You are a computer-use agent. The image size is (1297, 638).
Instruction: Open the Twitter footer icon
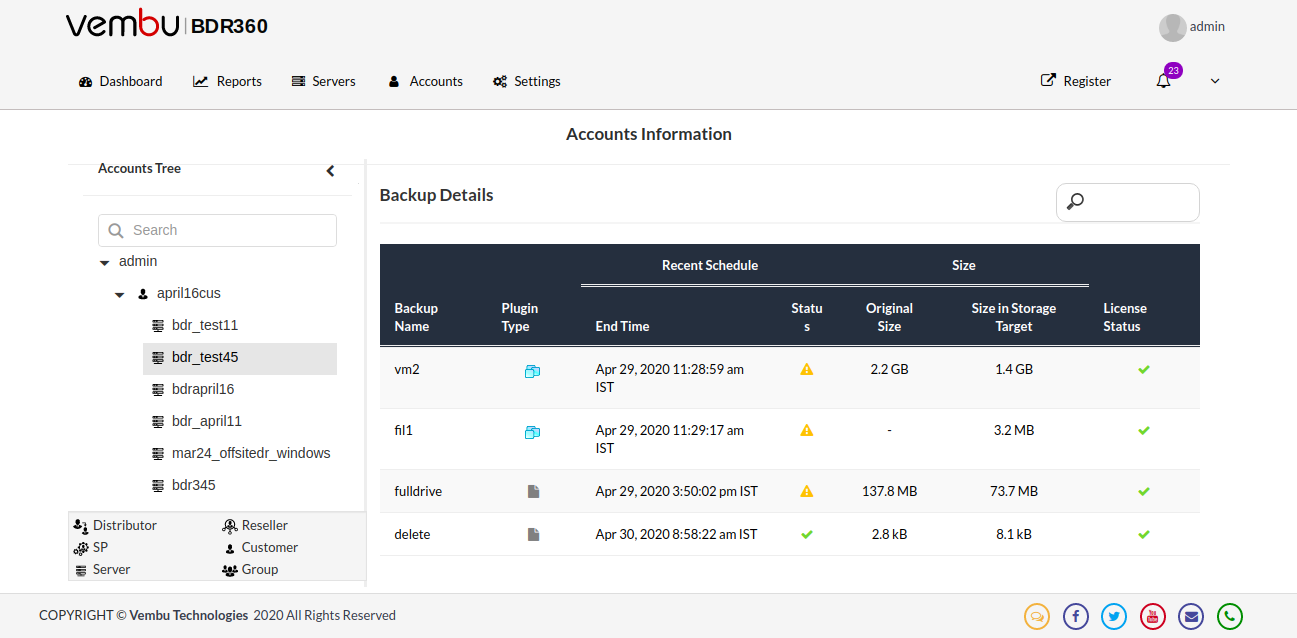[x=1114, y=616]
